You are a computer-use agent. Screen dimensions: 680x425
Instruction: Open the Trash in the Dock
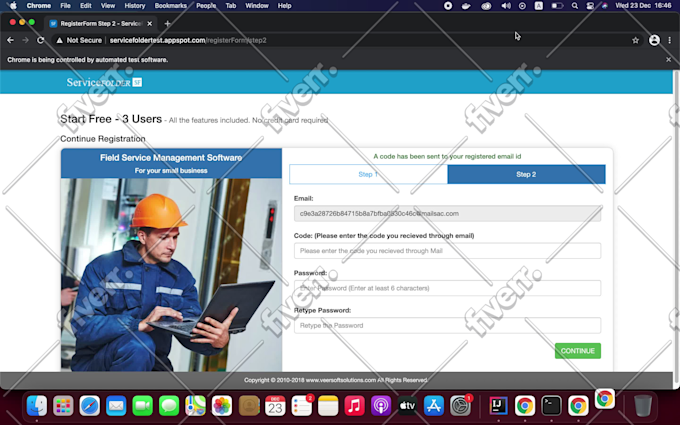[643, 406]
